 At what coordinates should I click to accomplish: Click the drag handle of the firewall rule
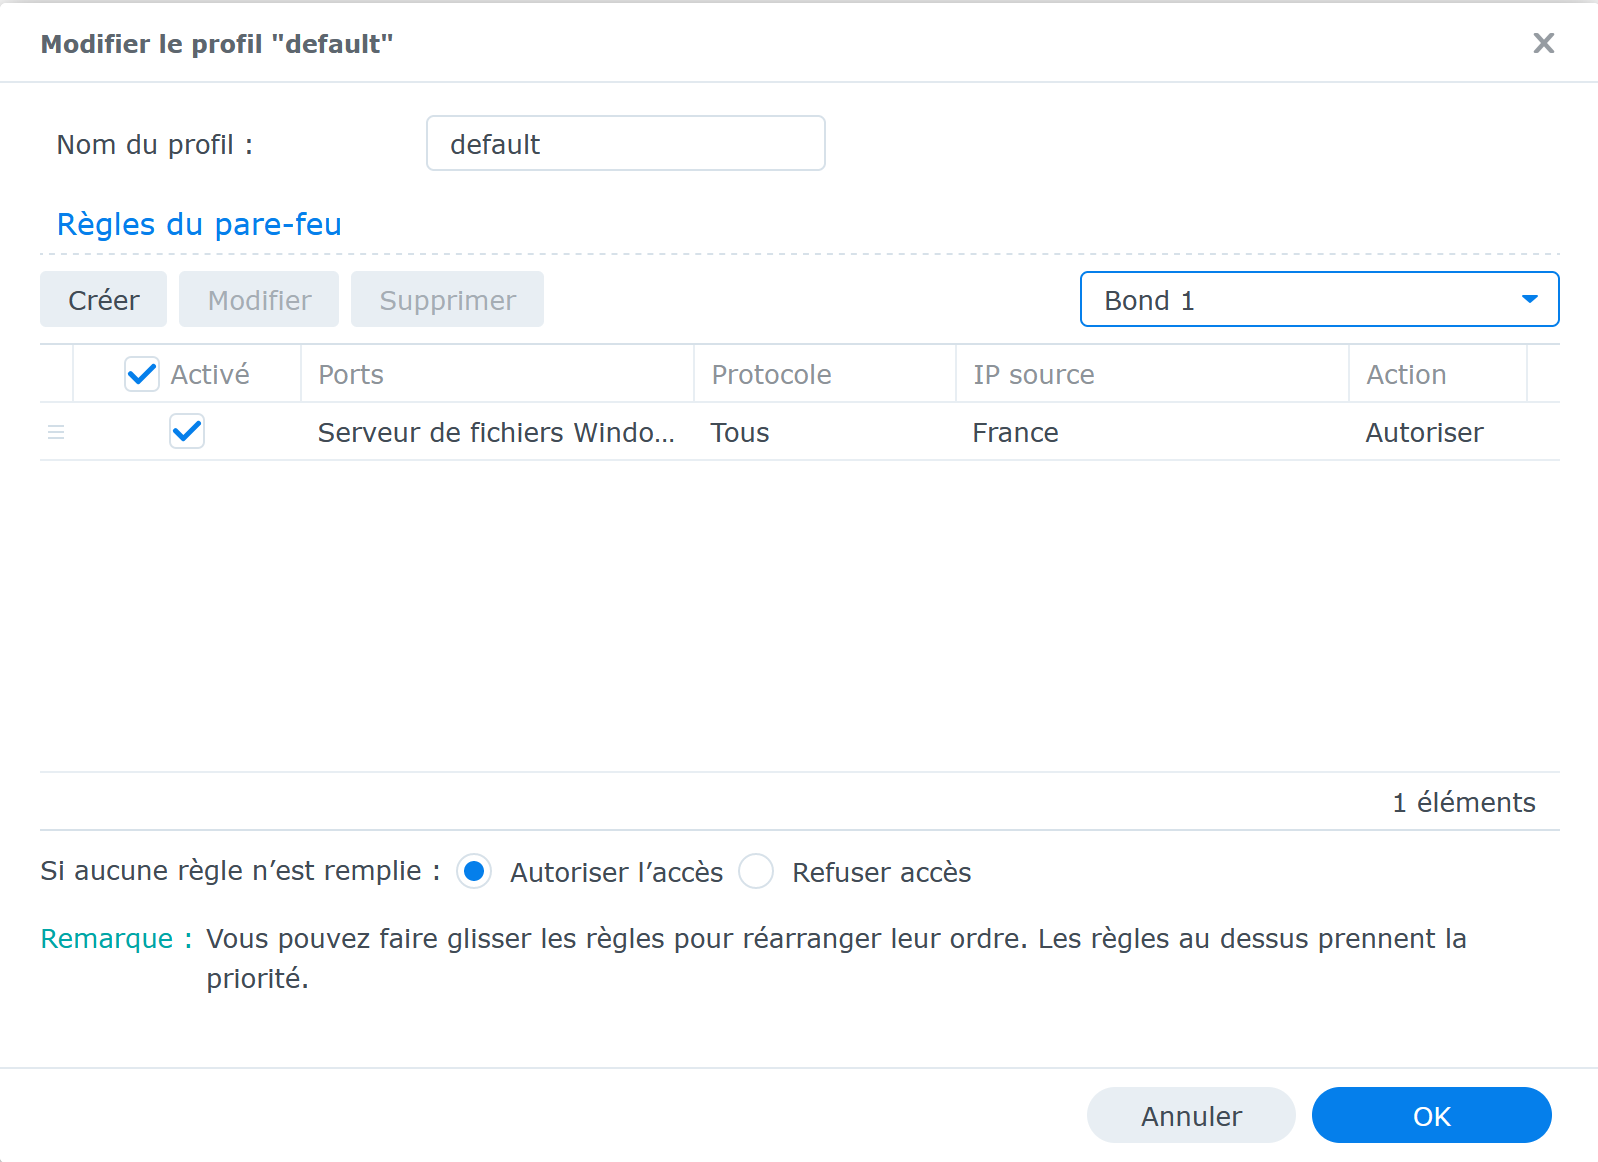coord(56,432)
